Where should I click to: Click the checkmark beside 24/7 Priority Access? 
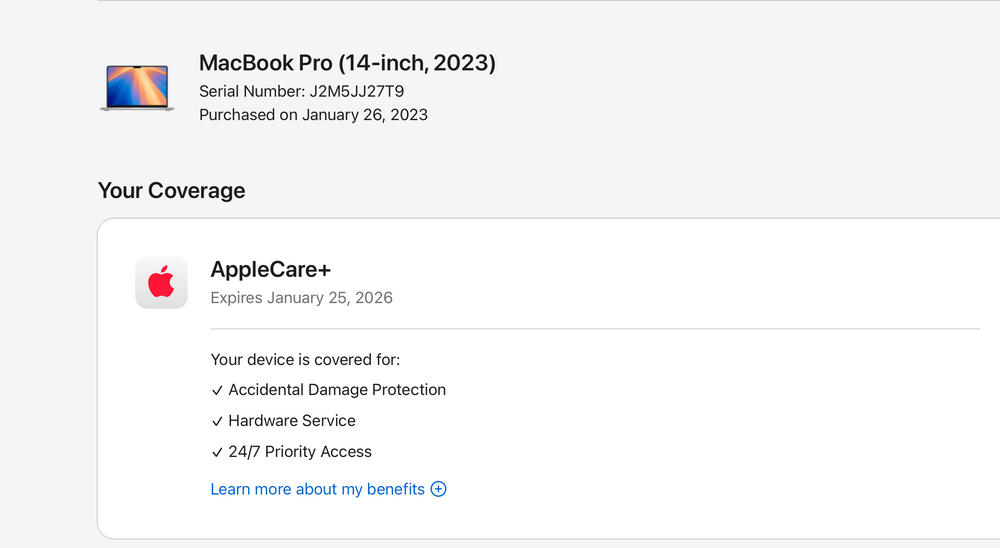[217, 453]
